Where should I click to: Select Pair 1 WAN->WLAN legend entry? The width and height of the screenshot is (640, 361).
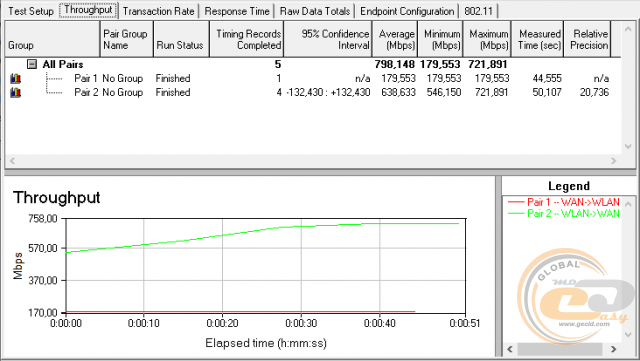[564, 202]
